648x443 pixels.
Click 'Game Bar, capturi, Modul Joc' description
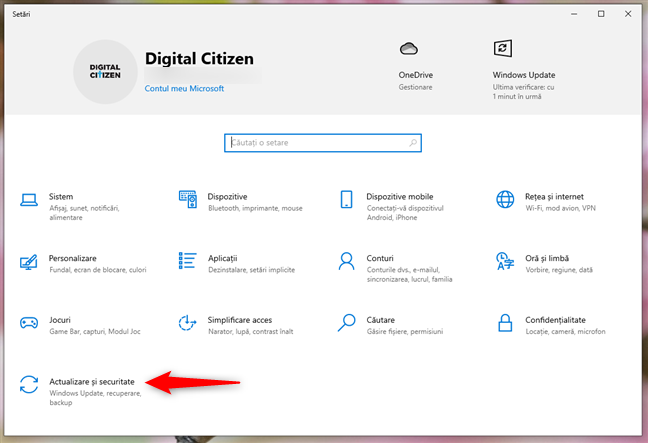95,331
